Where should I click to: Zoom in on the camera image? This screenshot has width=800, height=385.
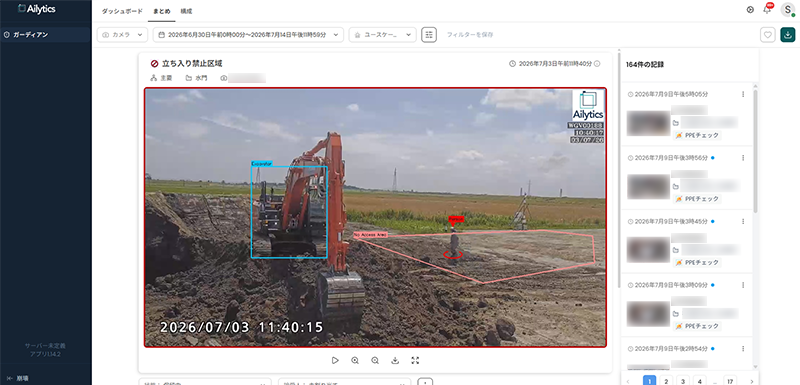click(x=355, y=361)
